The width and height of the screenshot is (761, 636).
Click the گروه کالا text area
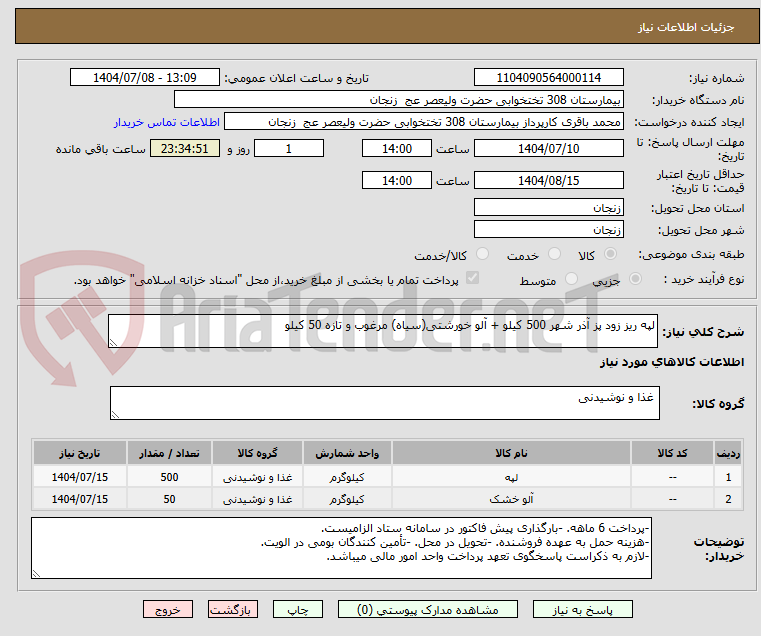384,403
